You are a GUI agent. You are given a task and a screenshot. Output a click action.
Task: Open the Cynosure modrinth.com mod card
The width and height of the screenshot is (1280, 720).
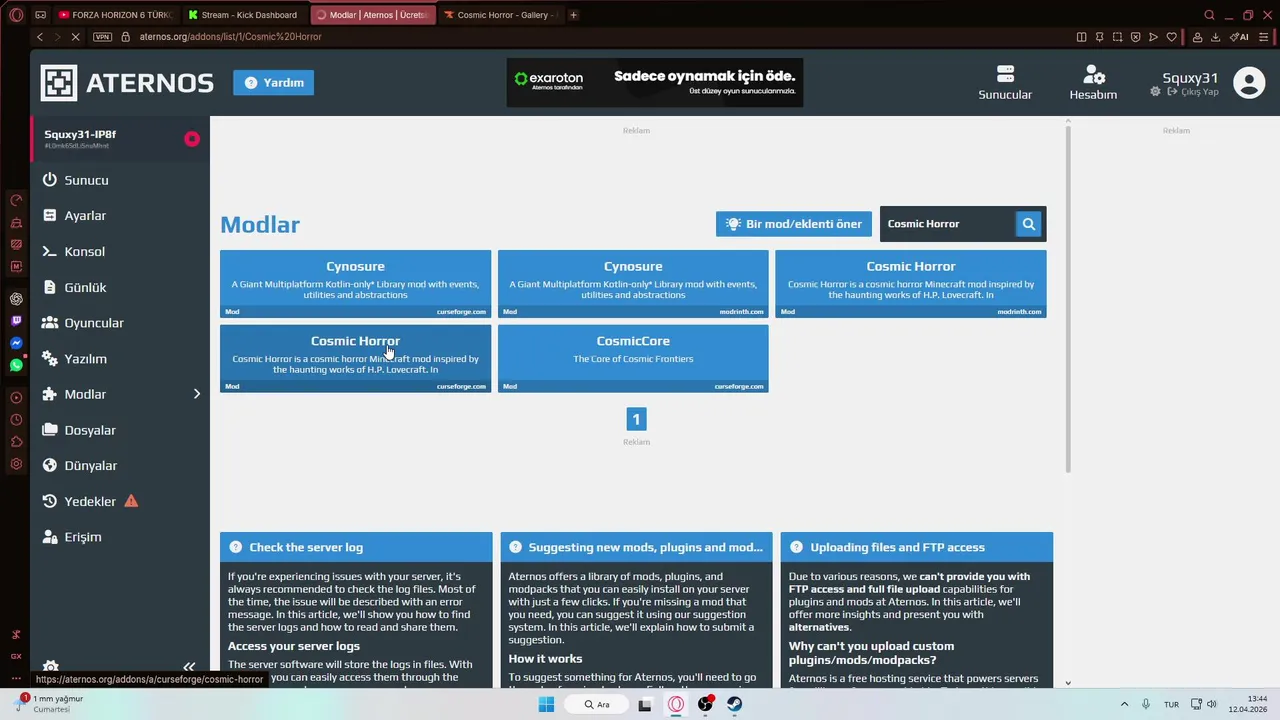[633, 284]
